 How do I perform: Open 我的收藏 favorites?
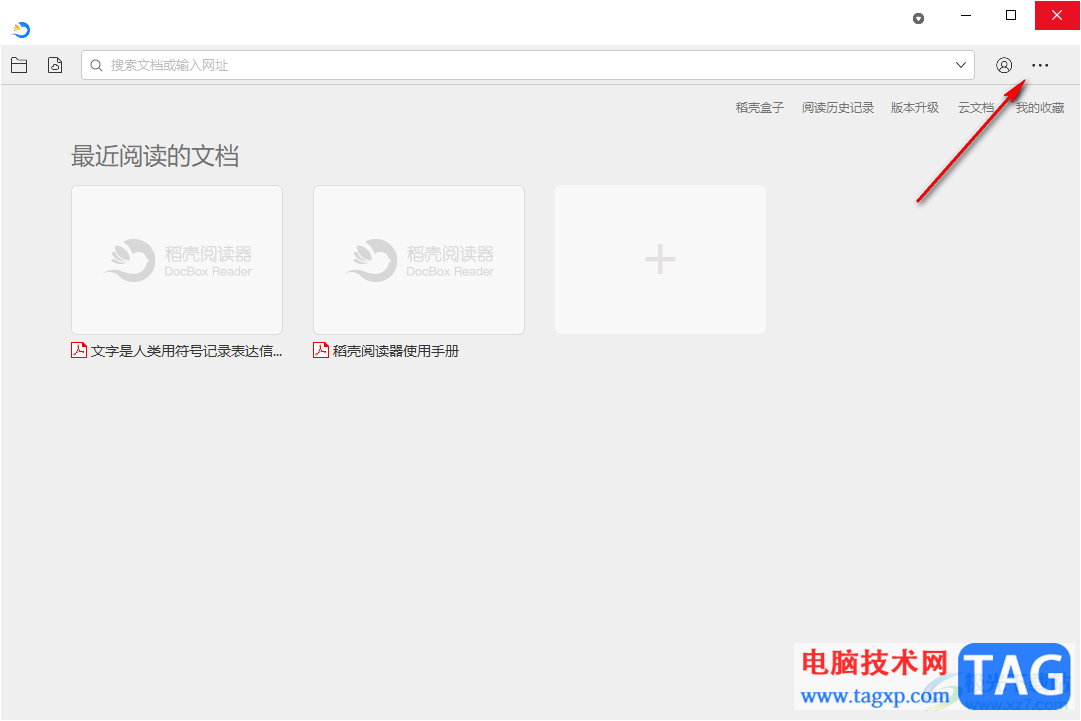1040,108
